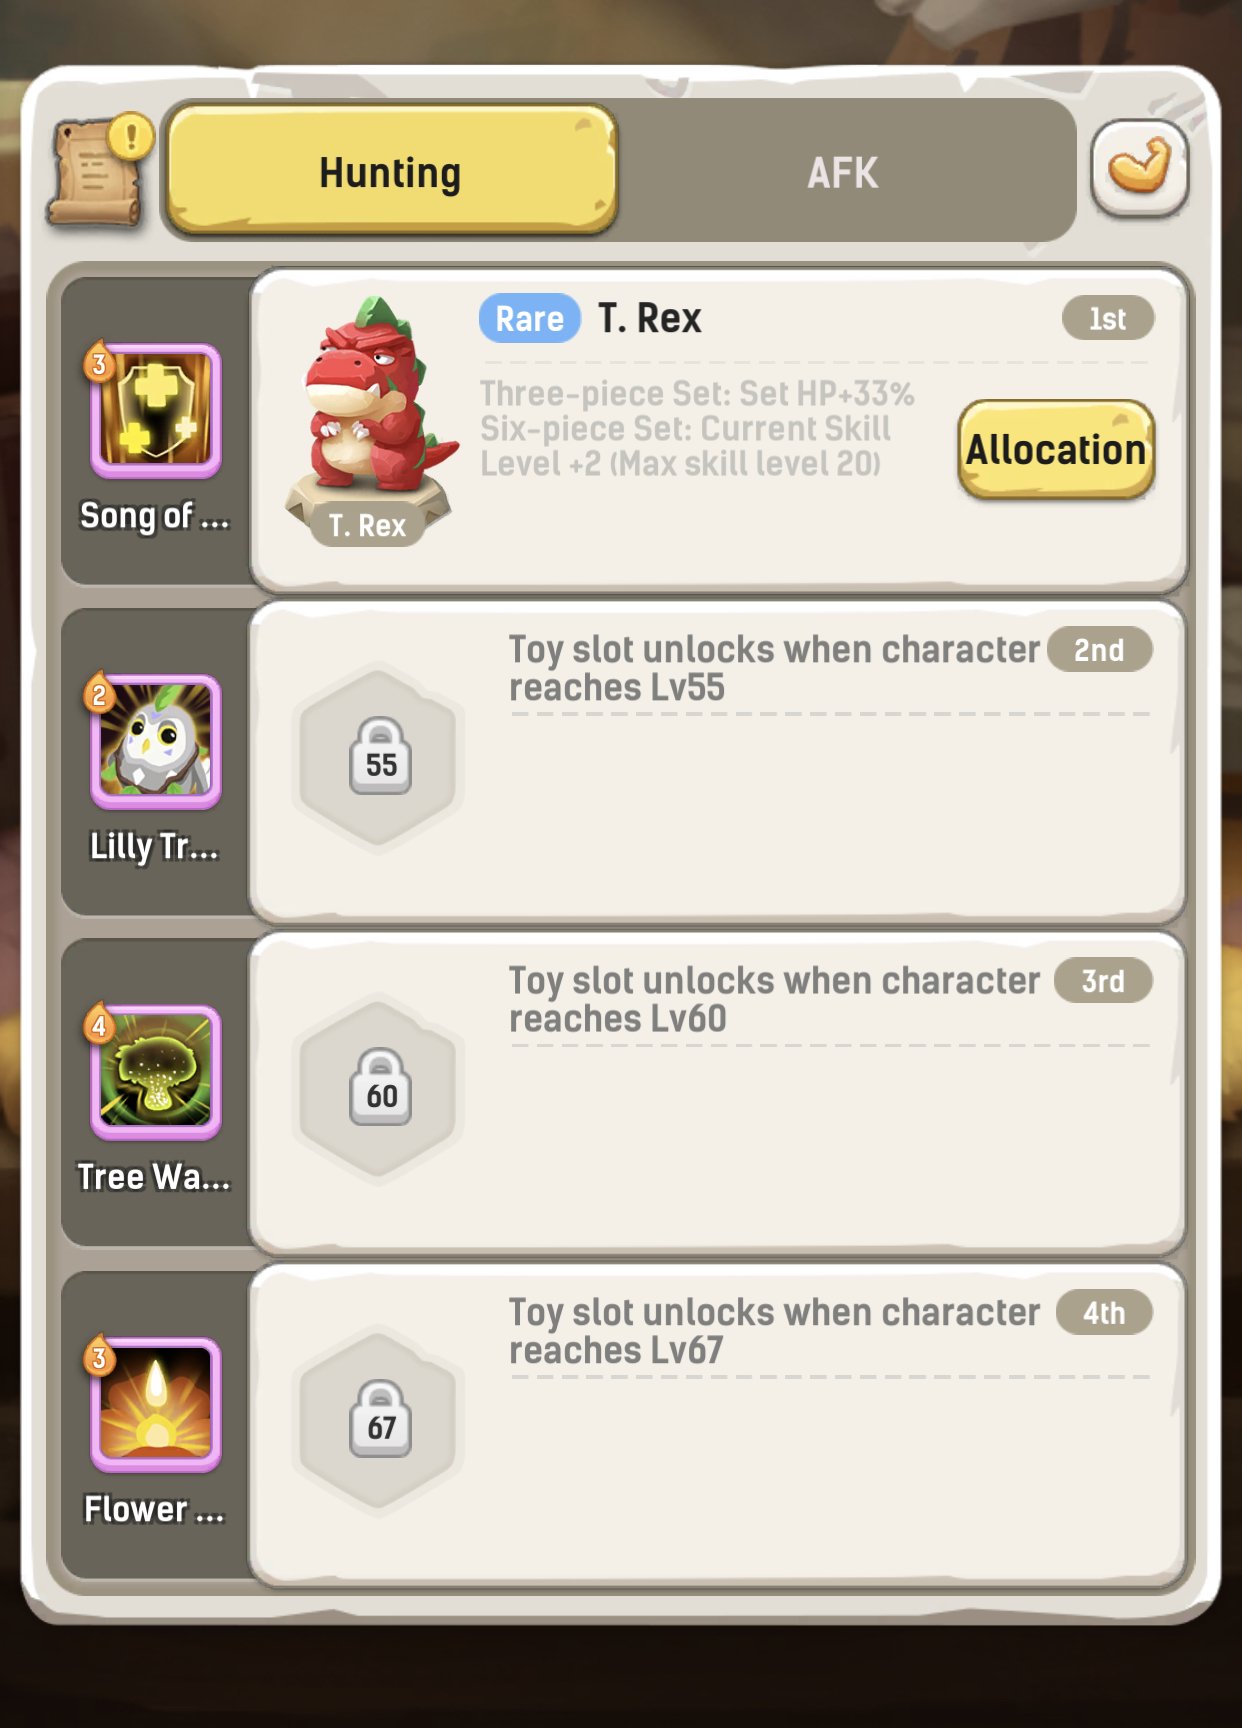
Task: Select the Flower skill icon
Action: (x=155, y=1404)
